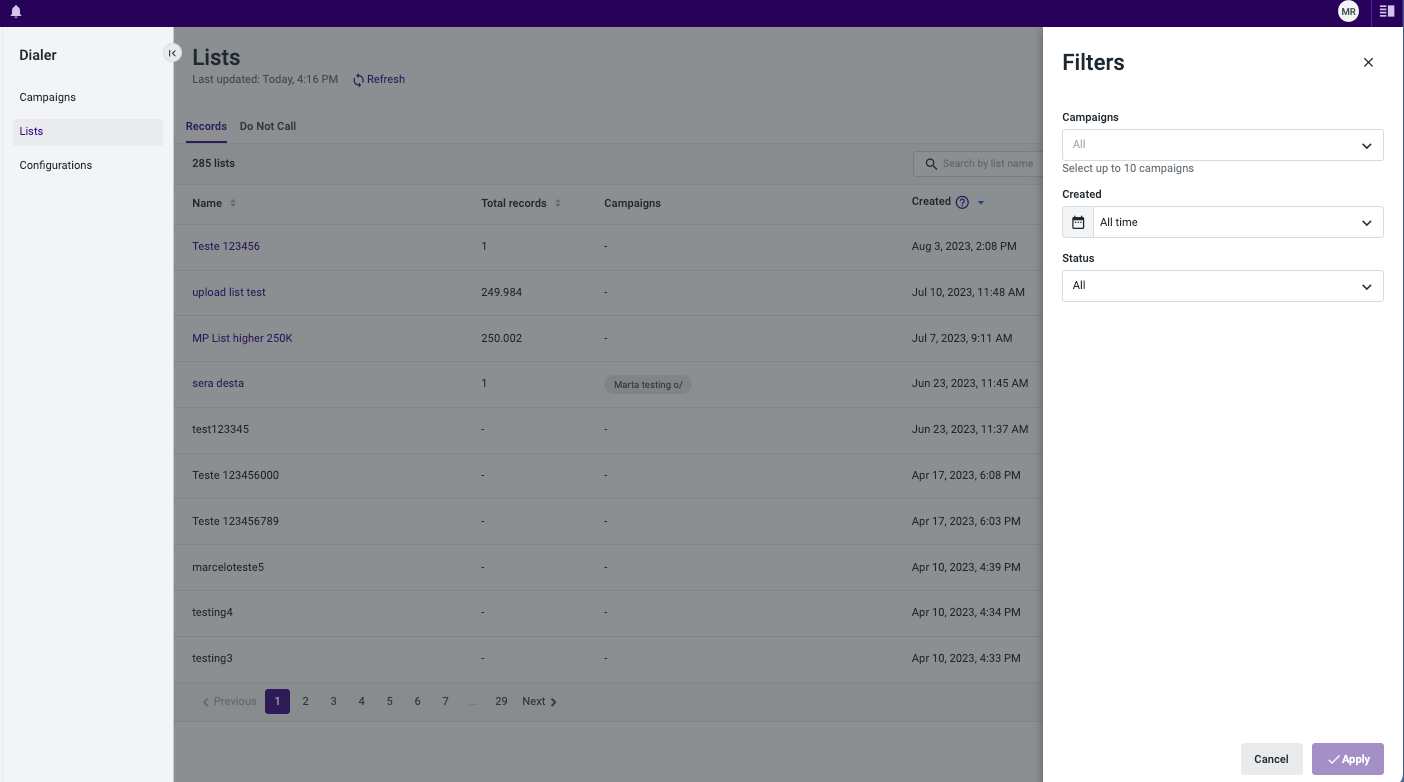Click the calendar icon in Created filter
Viewport: 1404px width, 782px height.
(1078, 222)
